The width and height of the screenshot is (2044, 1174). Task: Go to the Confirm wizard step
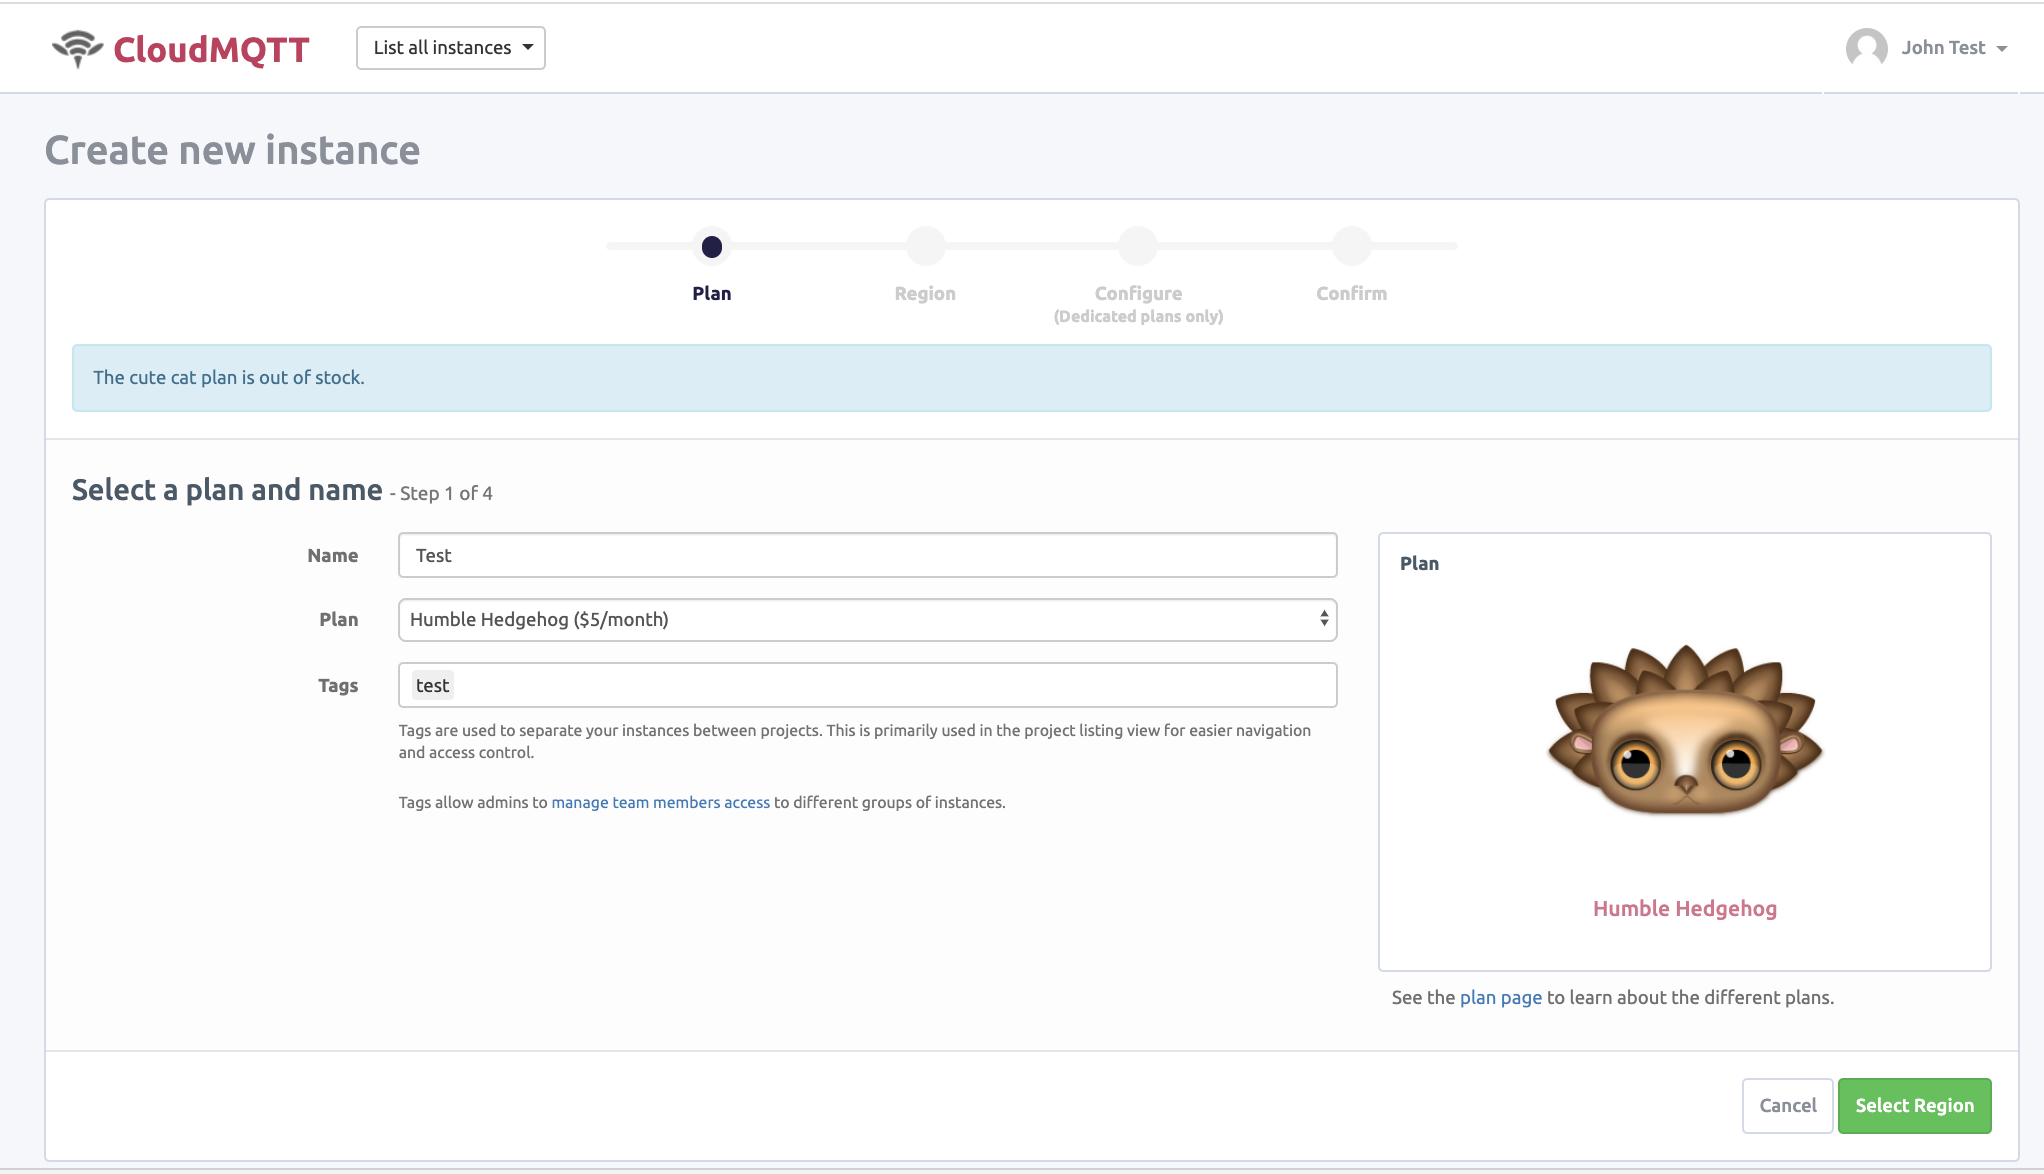pyautogui.click(x=1351, y=293)
